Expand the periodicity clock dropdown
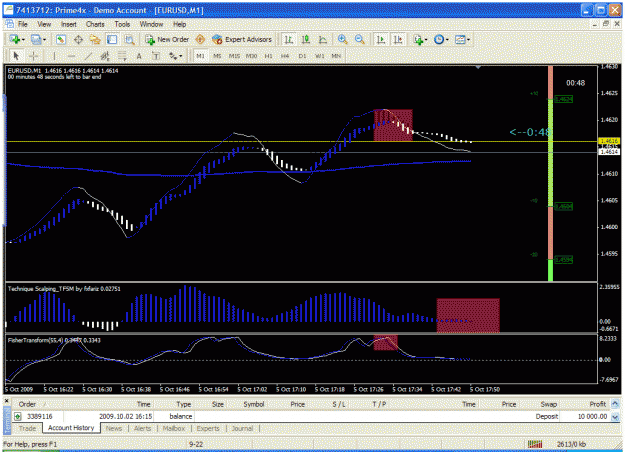This screenshot has height=452, width=625. (x=447, y=40)
